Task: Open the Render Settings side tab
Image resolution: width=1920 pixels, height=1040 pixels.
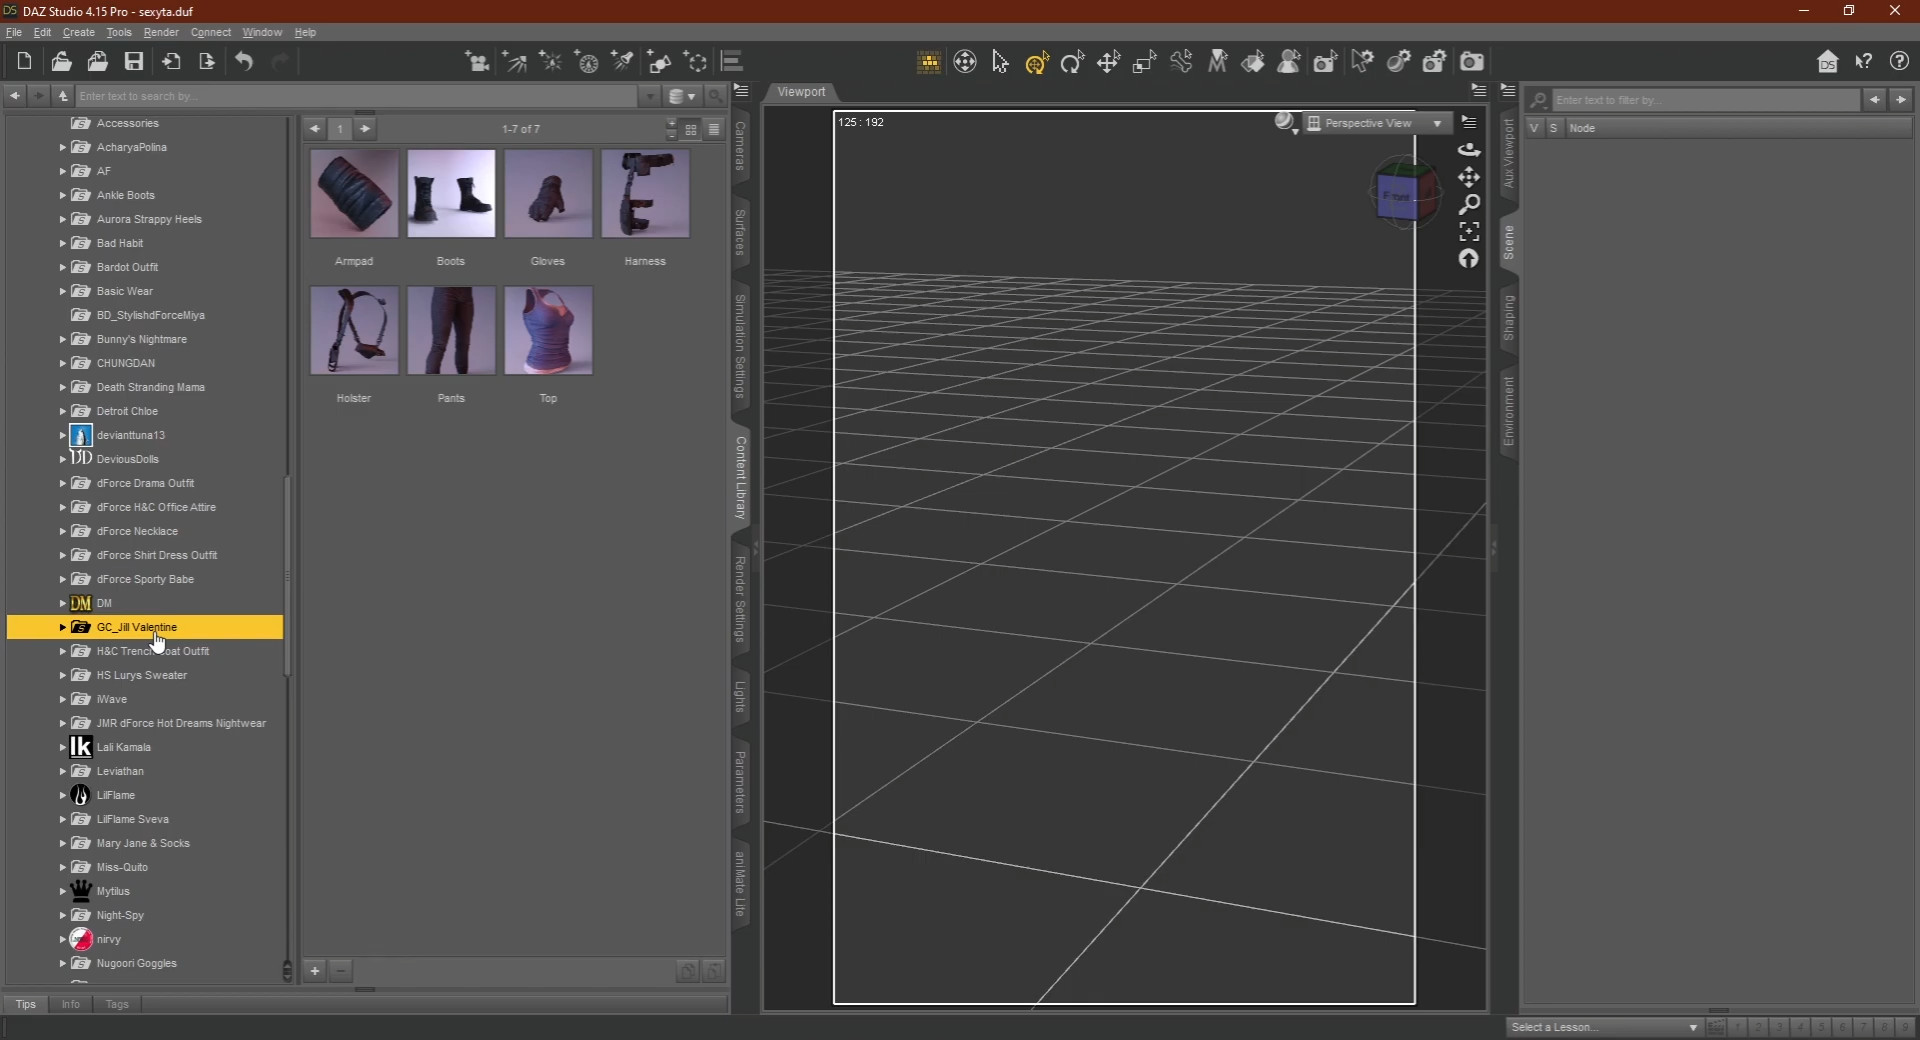Action: pyautogui.click(x=741, y=599)
